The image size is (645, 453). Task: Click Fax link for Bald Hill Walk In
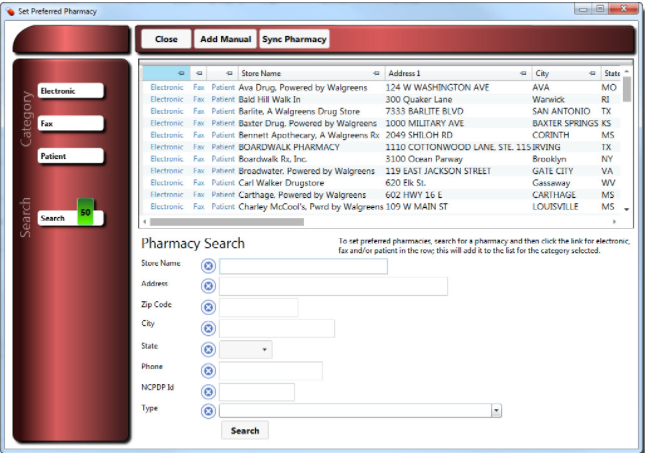click(199, 99)
